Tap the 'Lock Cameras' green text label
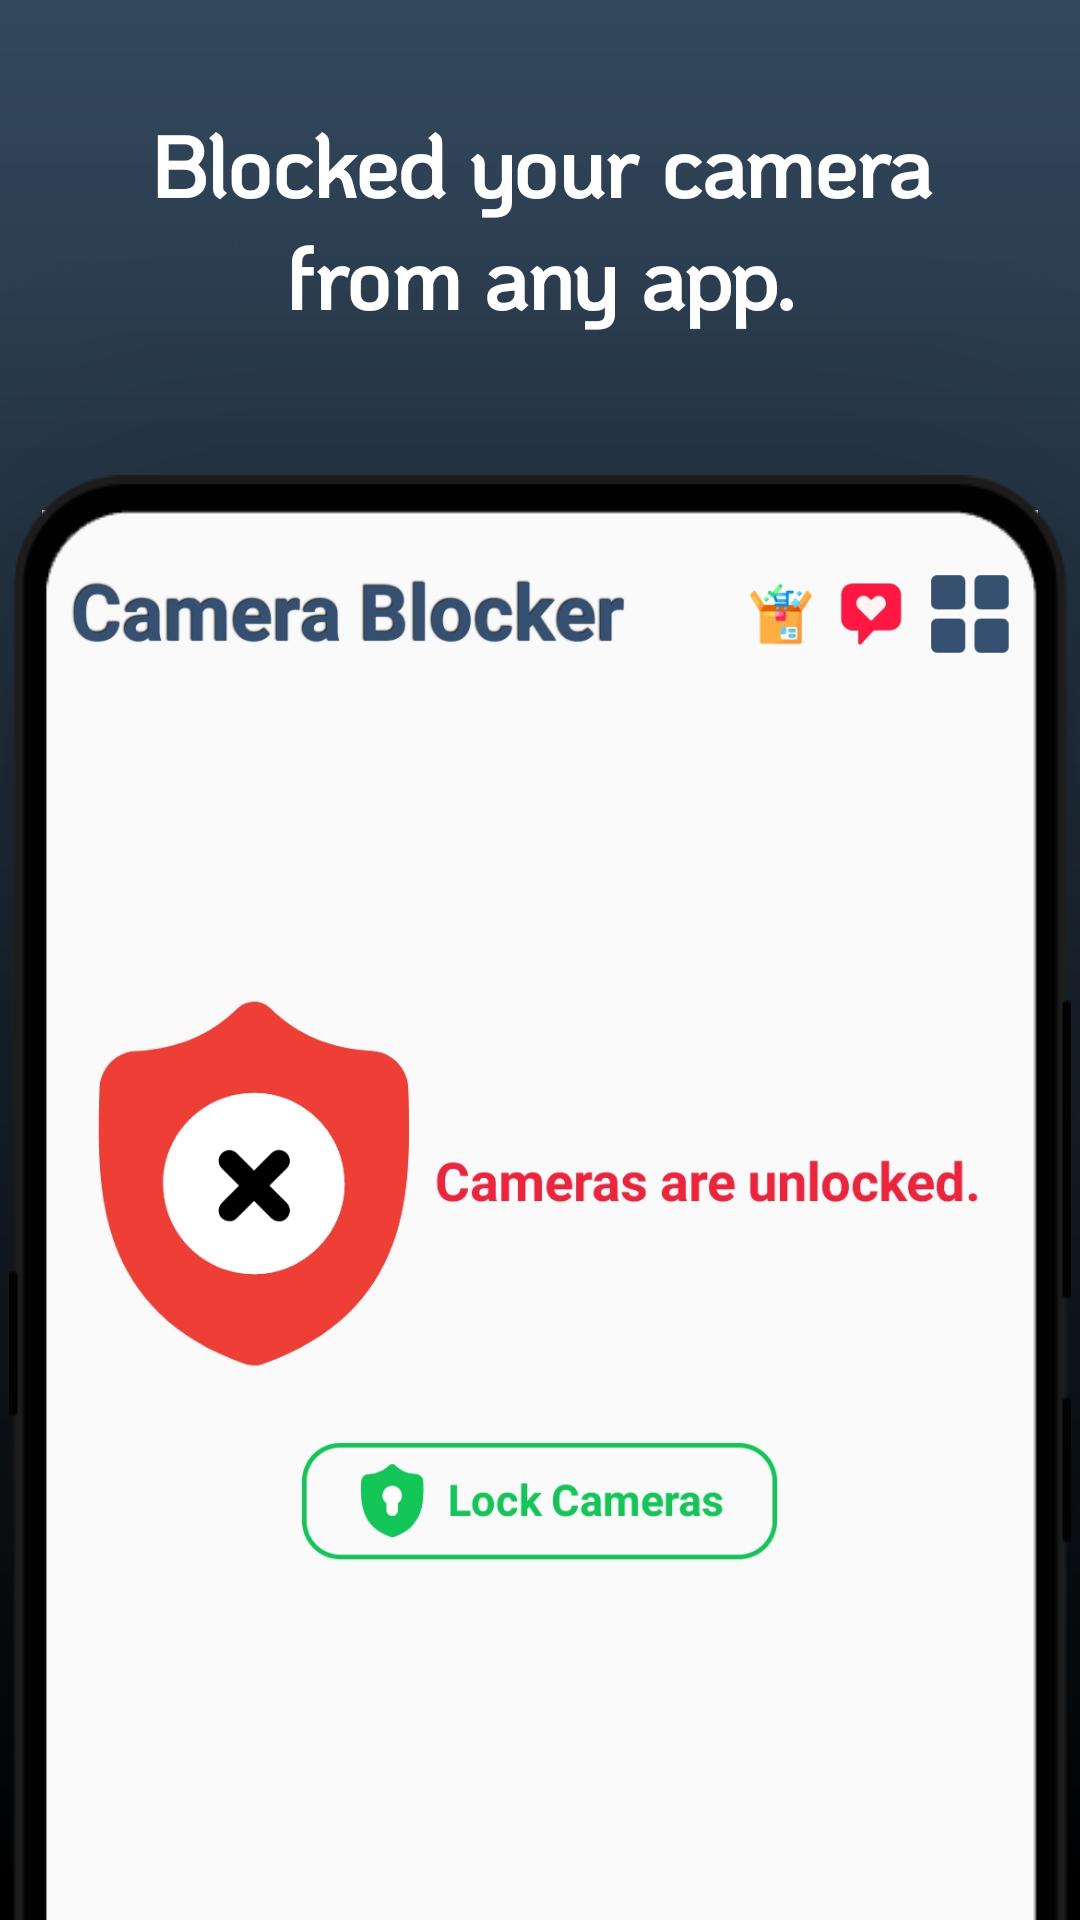 [x=585, y=1501]
